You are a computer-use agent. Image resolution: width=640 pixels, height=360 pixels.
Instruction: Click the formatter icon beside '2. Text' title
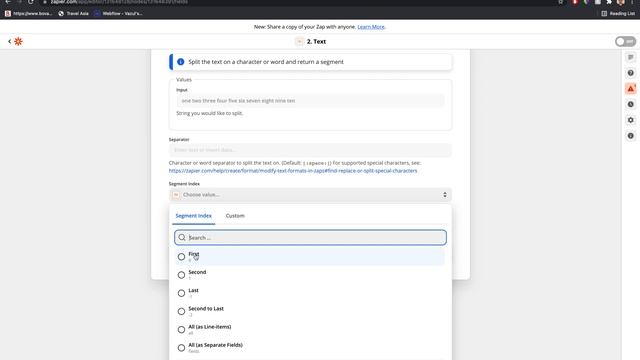[299, 41]
